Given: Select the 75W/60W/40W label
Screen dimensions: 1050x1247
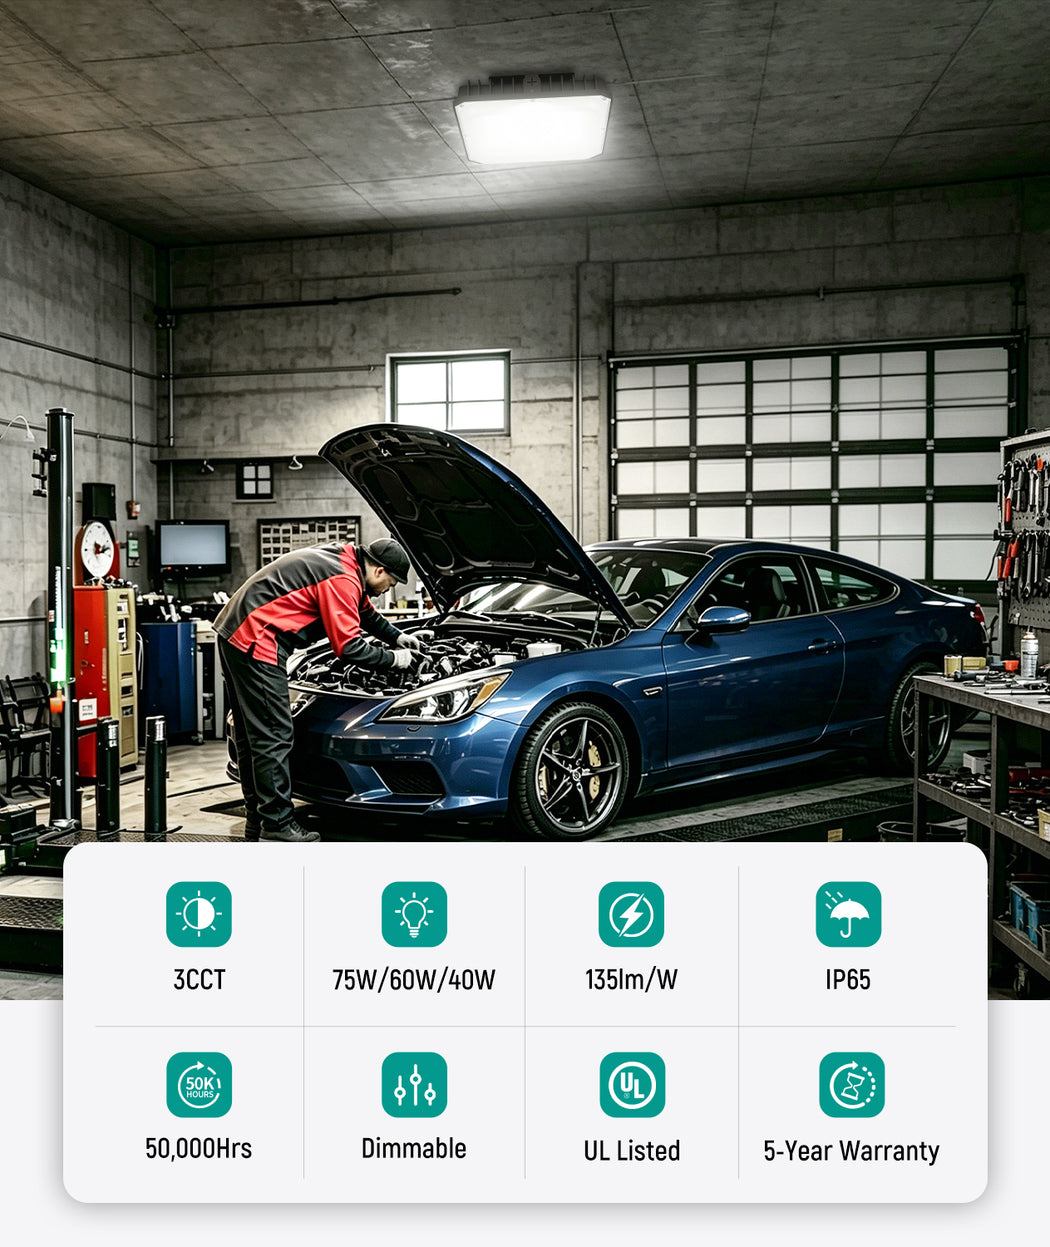Looking at the screenshot, I should [414, 980].
